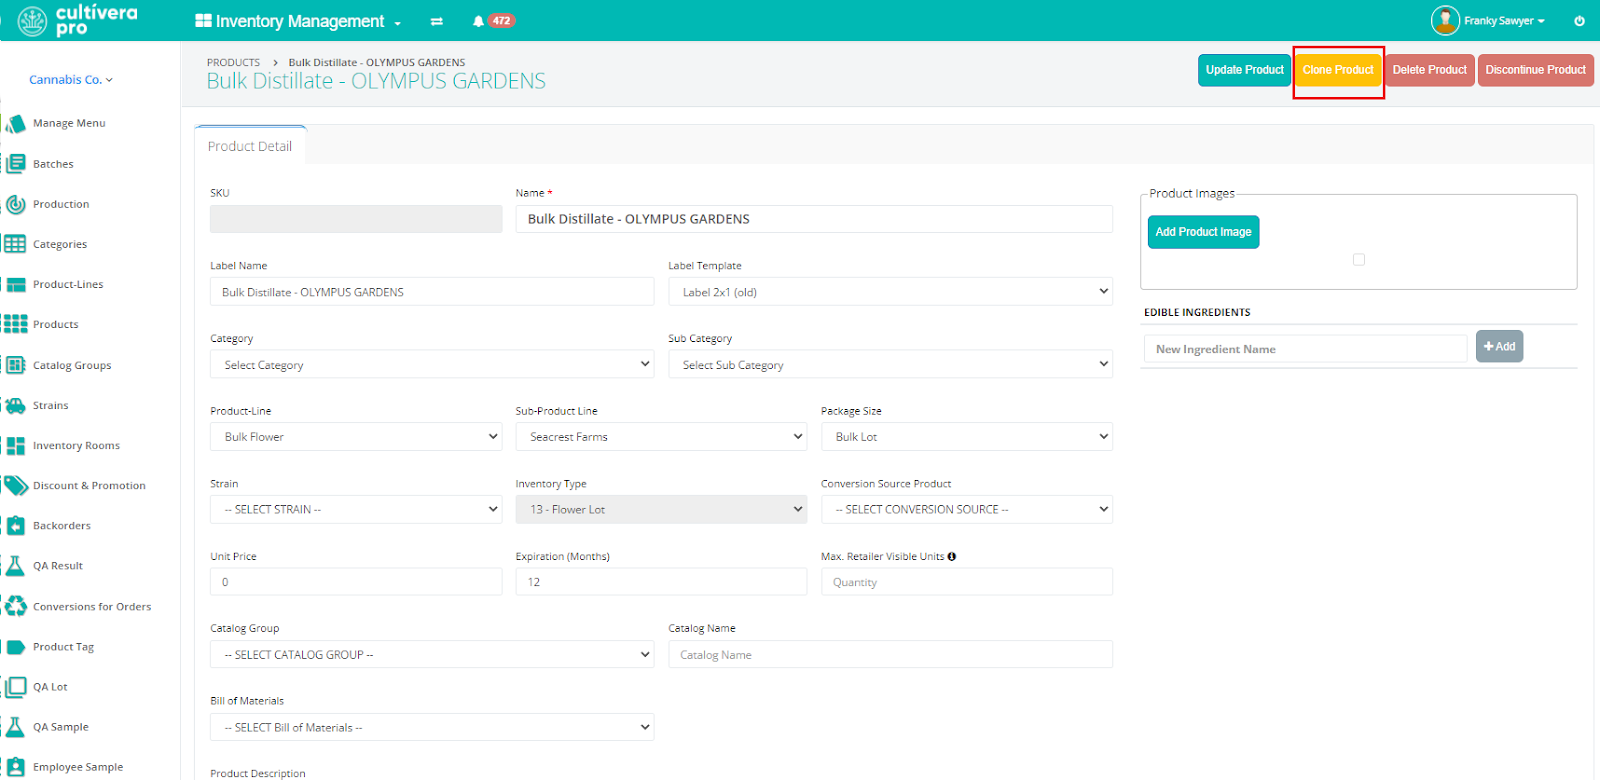Screen dimensions: 1600x780
Task: Click the Strains sidebar icon
Action: pos(15,405)
